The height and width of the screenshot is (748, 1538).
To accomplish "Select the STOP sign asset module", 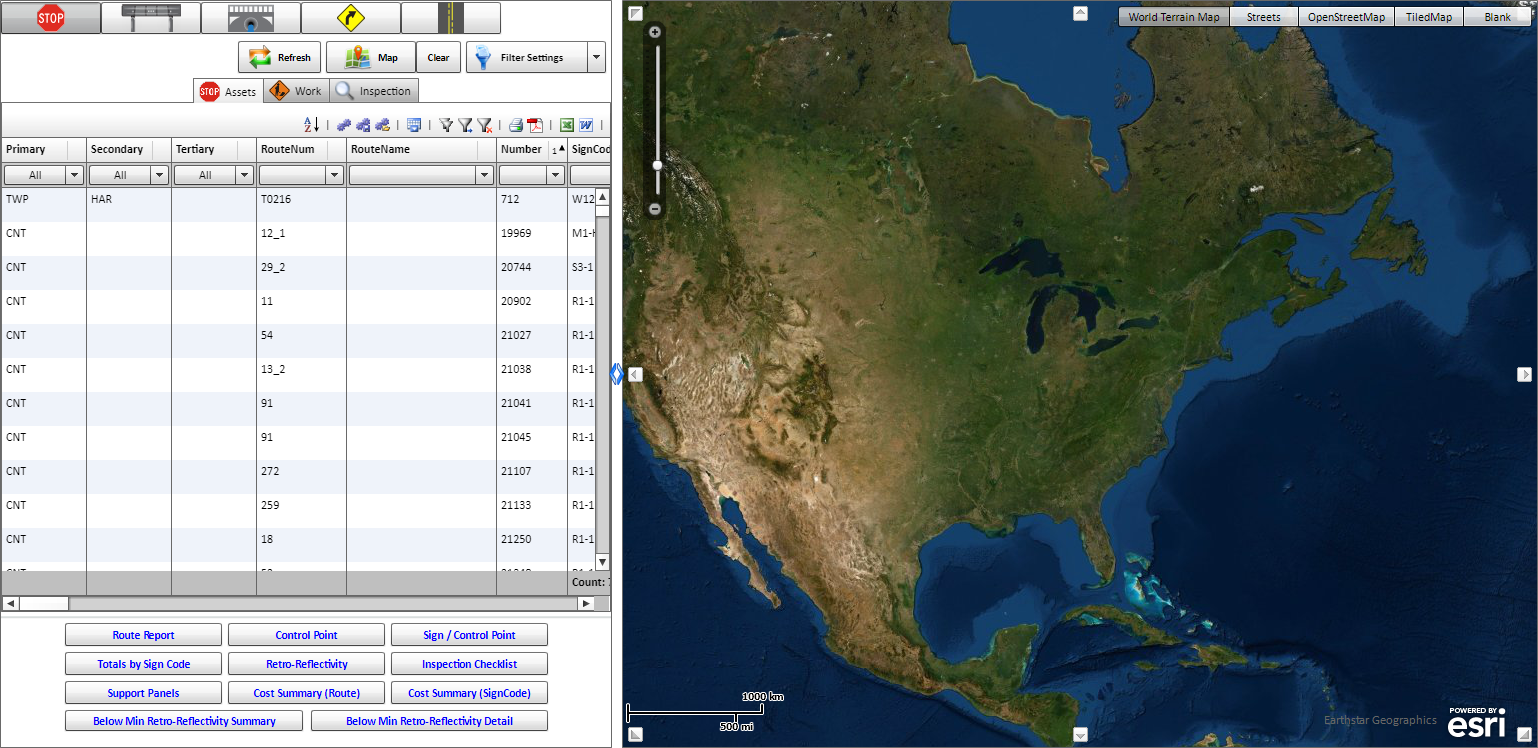I will 50,17.
